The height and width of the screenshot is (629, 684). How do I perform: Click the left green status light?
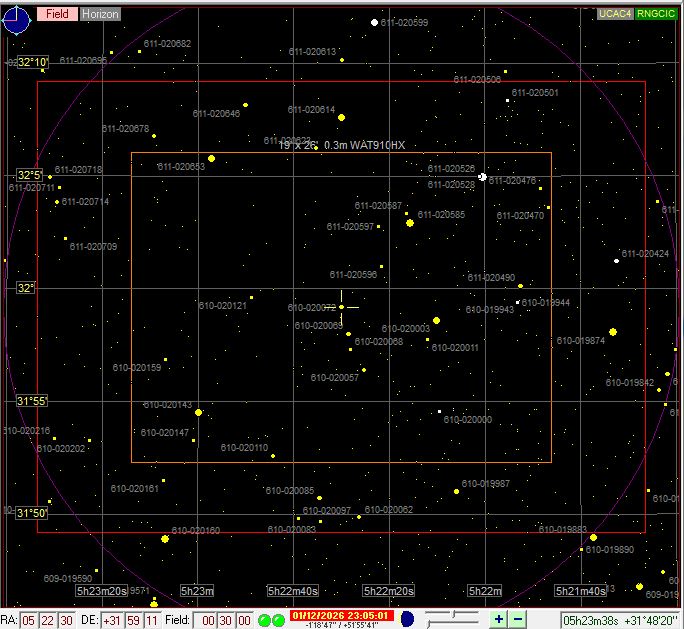pyautogui.click(x=265, y=620)
